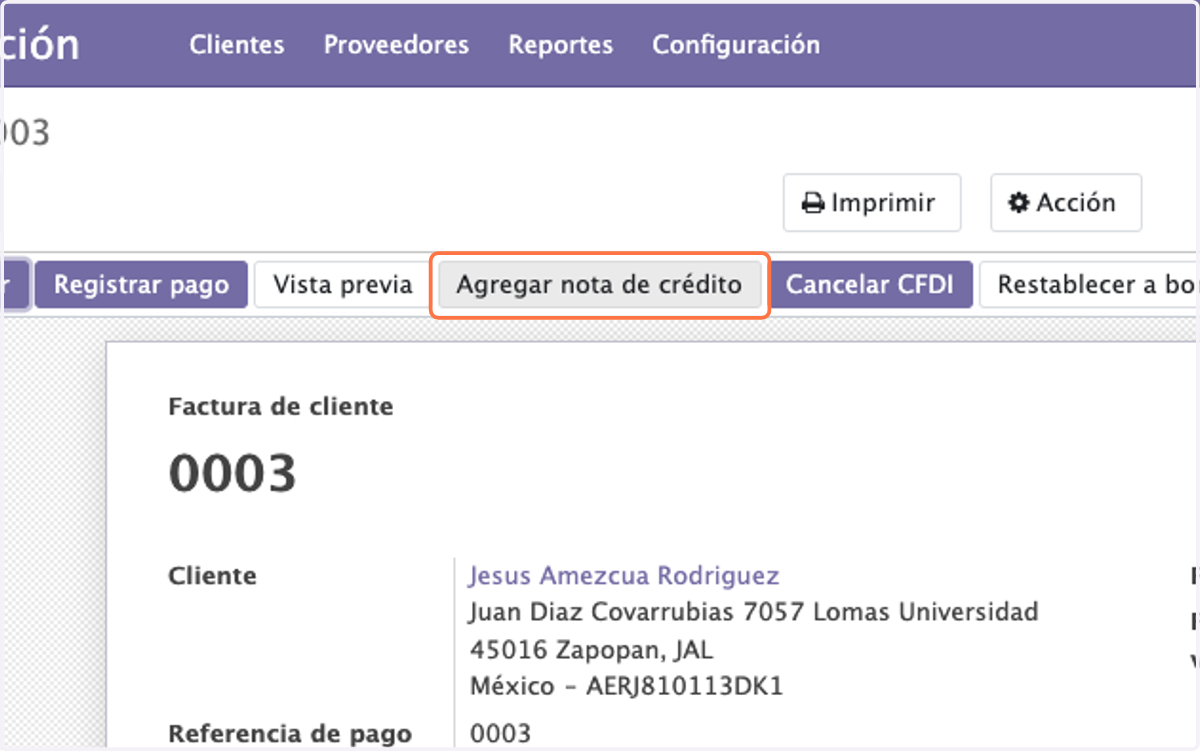The height and width of the screenshot is (751, 1200).
Task: Click Registrar pago button
Action: pos(141,285)
